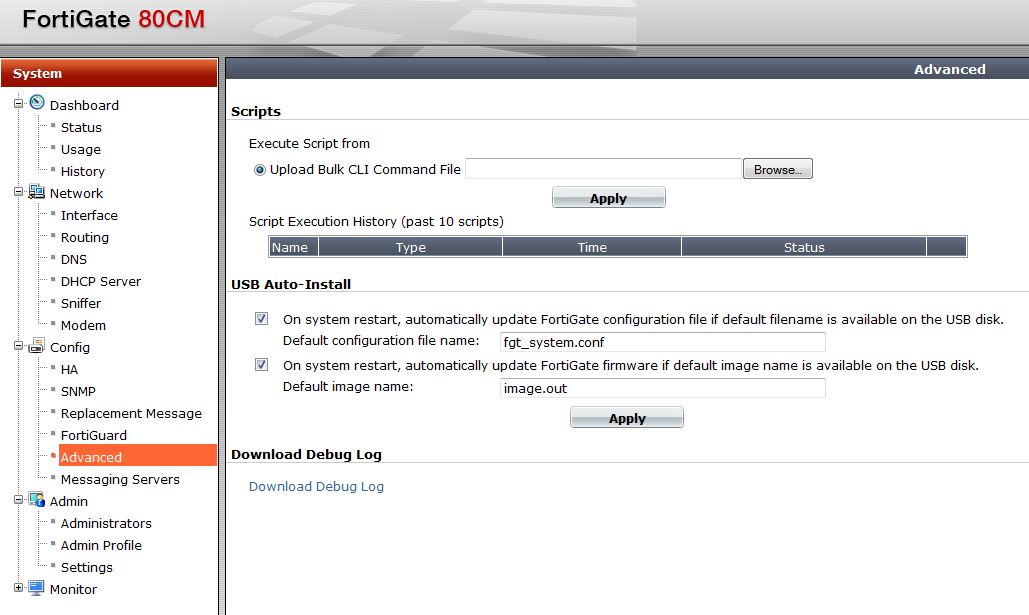1029x615 pixels.
Task: Click the Admin user icon
Action: click(x=37, y=499)
